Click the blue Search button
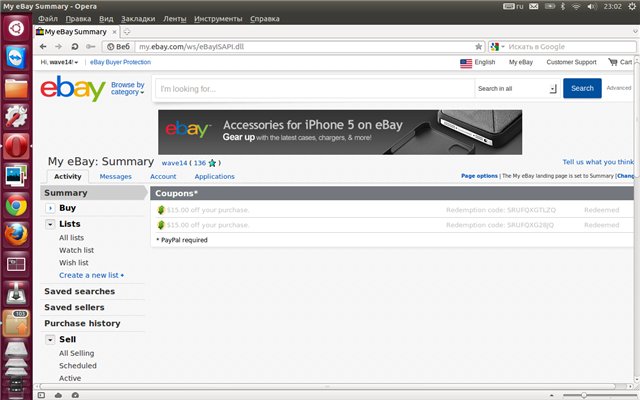 pos(582,88)
